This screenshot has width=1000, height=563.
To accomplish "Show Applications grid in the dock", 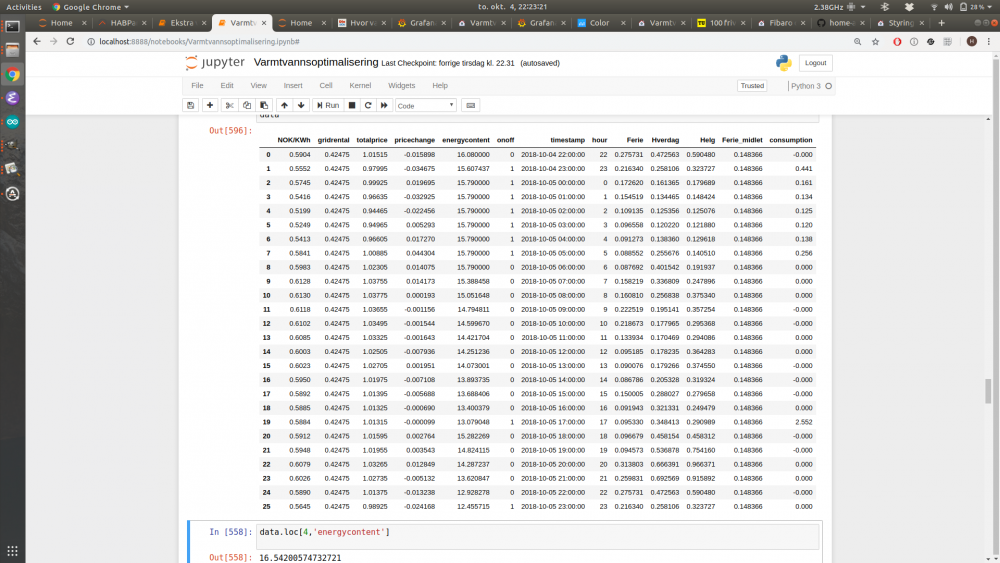I will coord(12,551).
